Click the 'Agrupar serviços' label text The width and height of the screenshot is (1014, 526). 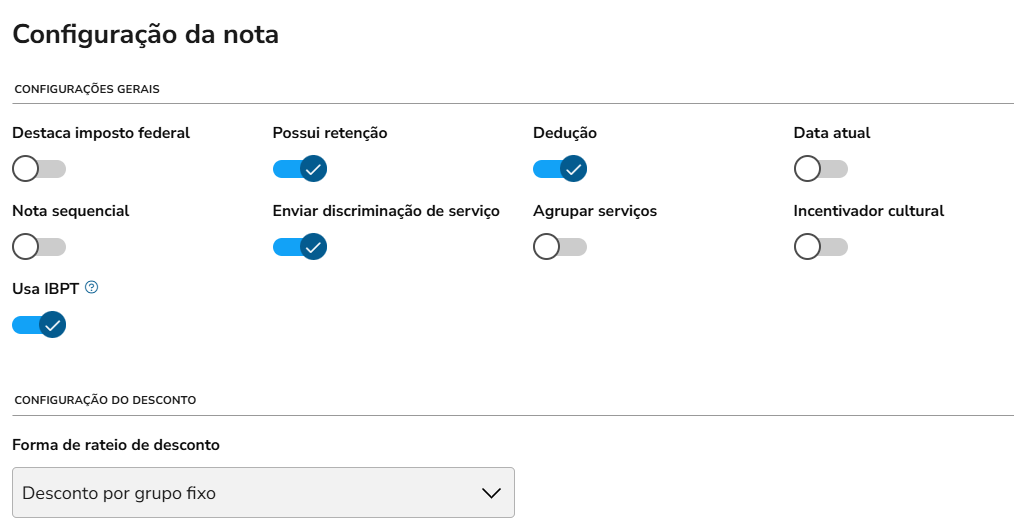tap(595, 211)
